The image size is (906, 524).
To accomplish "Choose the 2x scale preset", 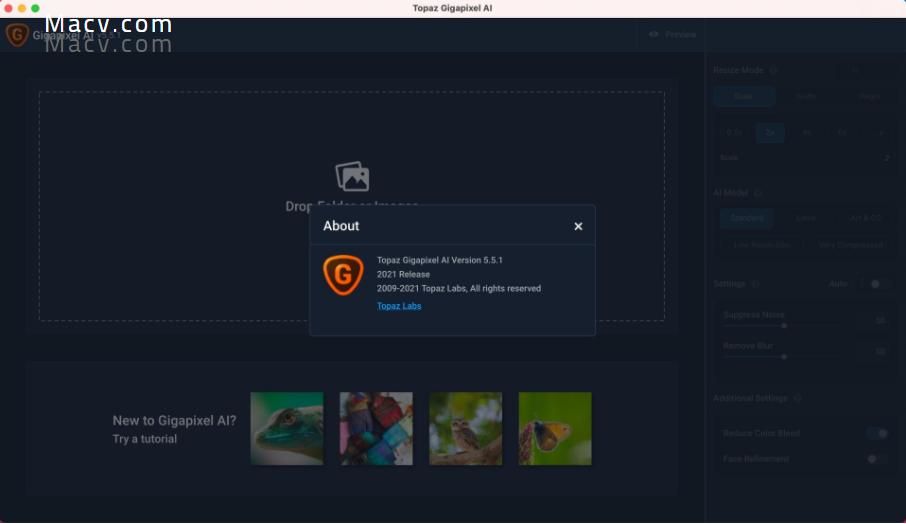I will 770,133.
